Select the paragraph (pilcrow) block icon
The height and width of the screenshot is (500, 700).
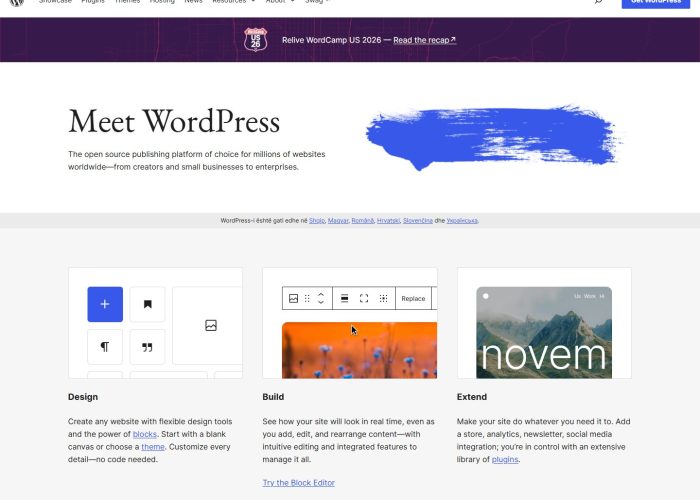point(105,347)
